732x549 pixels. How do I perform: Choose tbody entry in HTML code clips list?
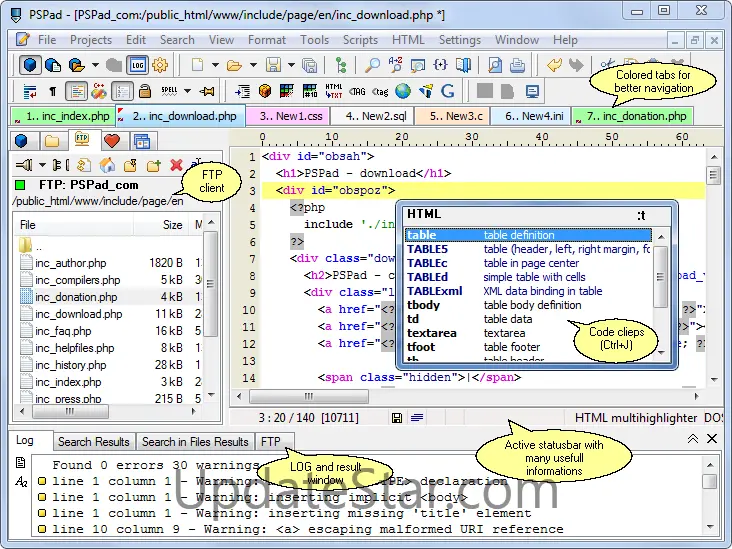coord(528,305)
